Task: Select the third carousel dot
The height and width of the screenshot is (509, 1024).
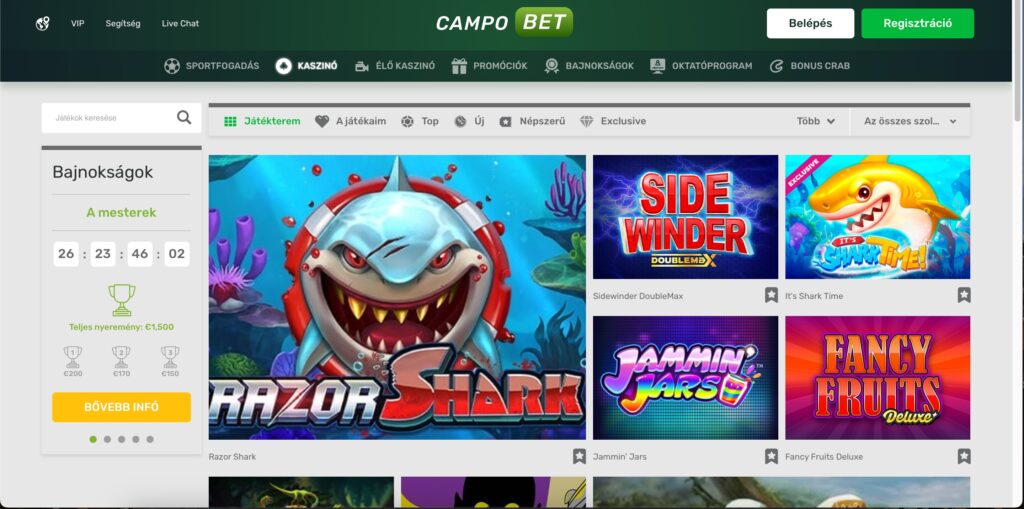Action: (x=121, y=439)
